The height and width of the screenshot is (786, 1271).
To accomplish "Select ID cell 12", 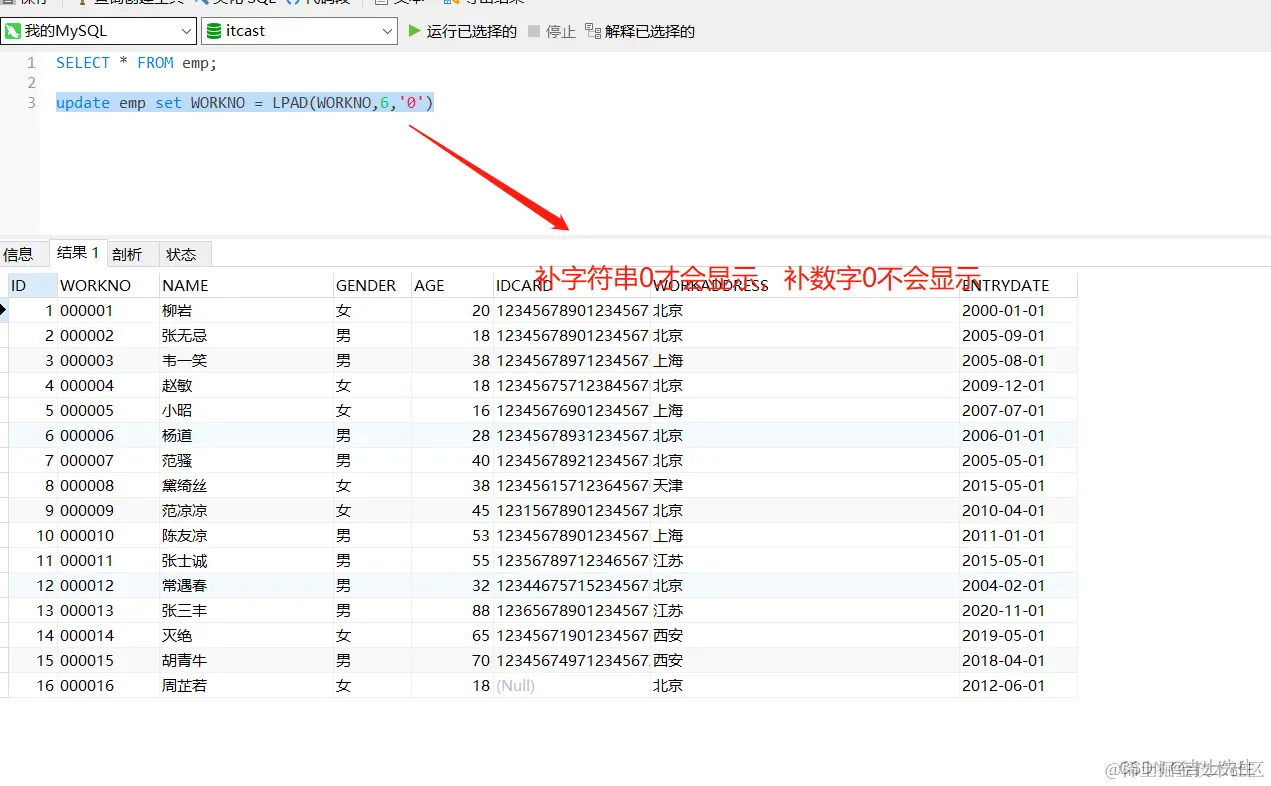I will pyautogui.click(x=33, y=585).
